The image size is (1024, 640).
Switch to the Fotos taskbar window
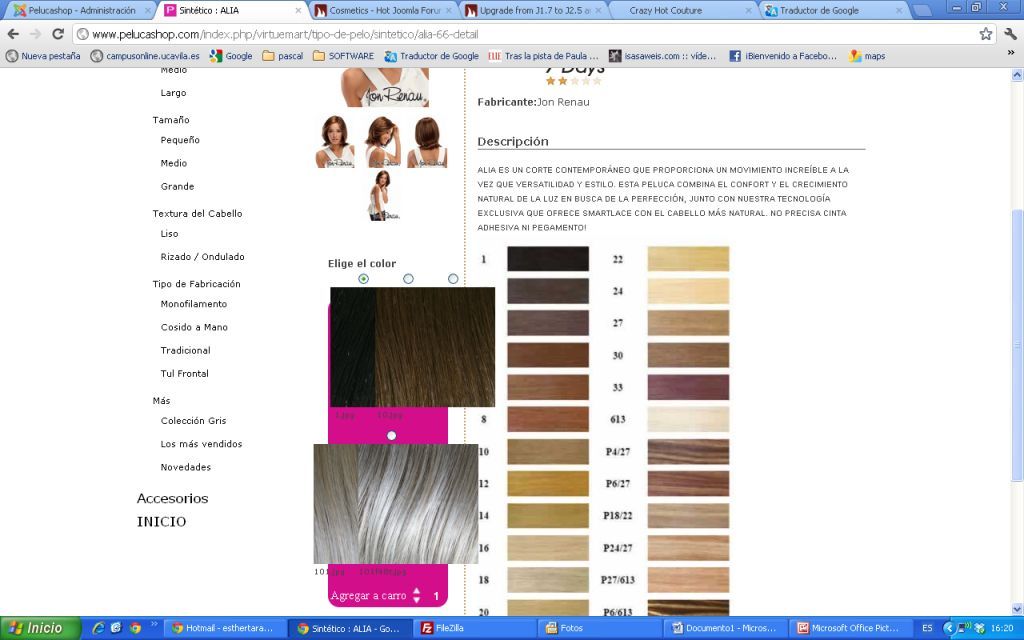(602, 628)
